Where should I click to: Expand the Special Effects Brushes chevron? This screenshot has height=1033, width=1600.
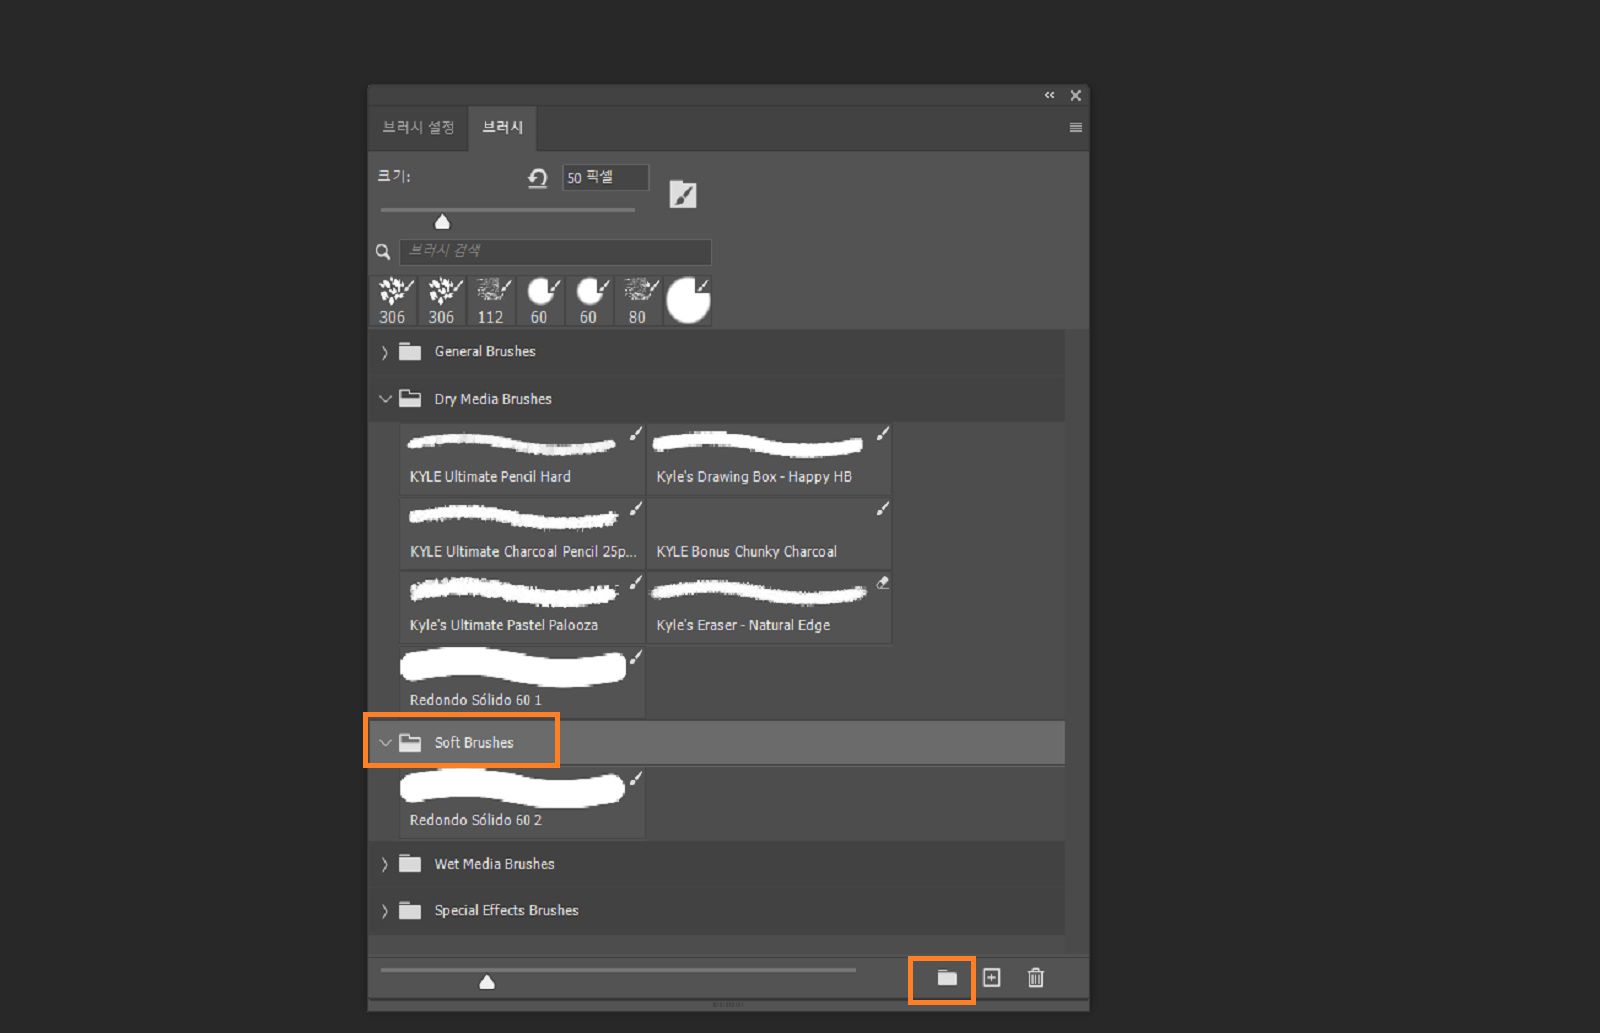[x=385, y=911]
